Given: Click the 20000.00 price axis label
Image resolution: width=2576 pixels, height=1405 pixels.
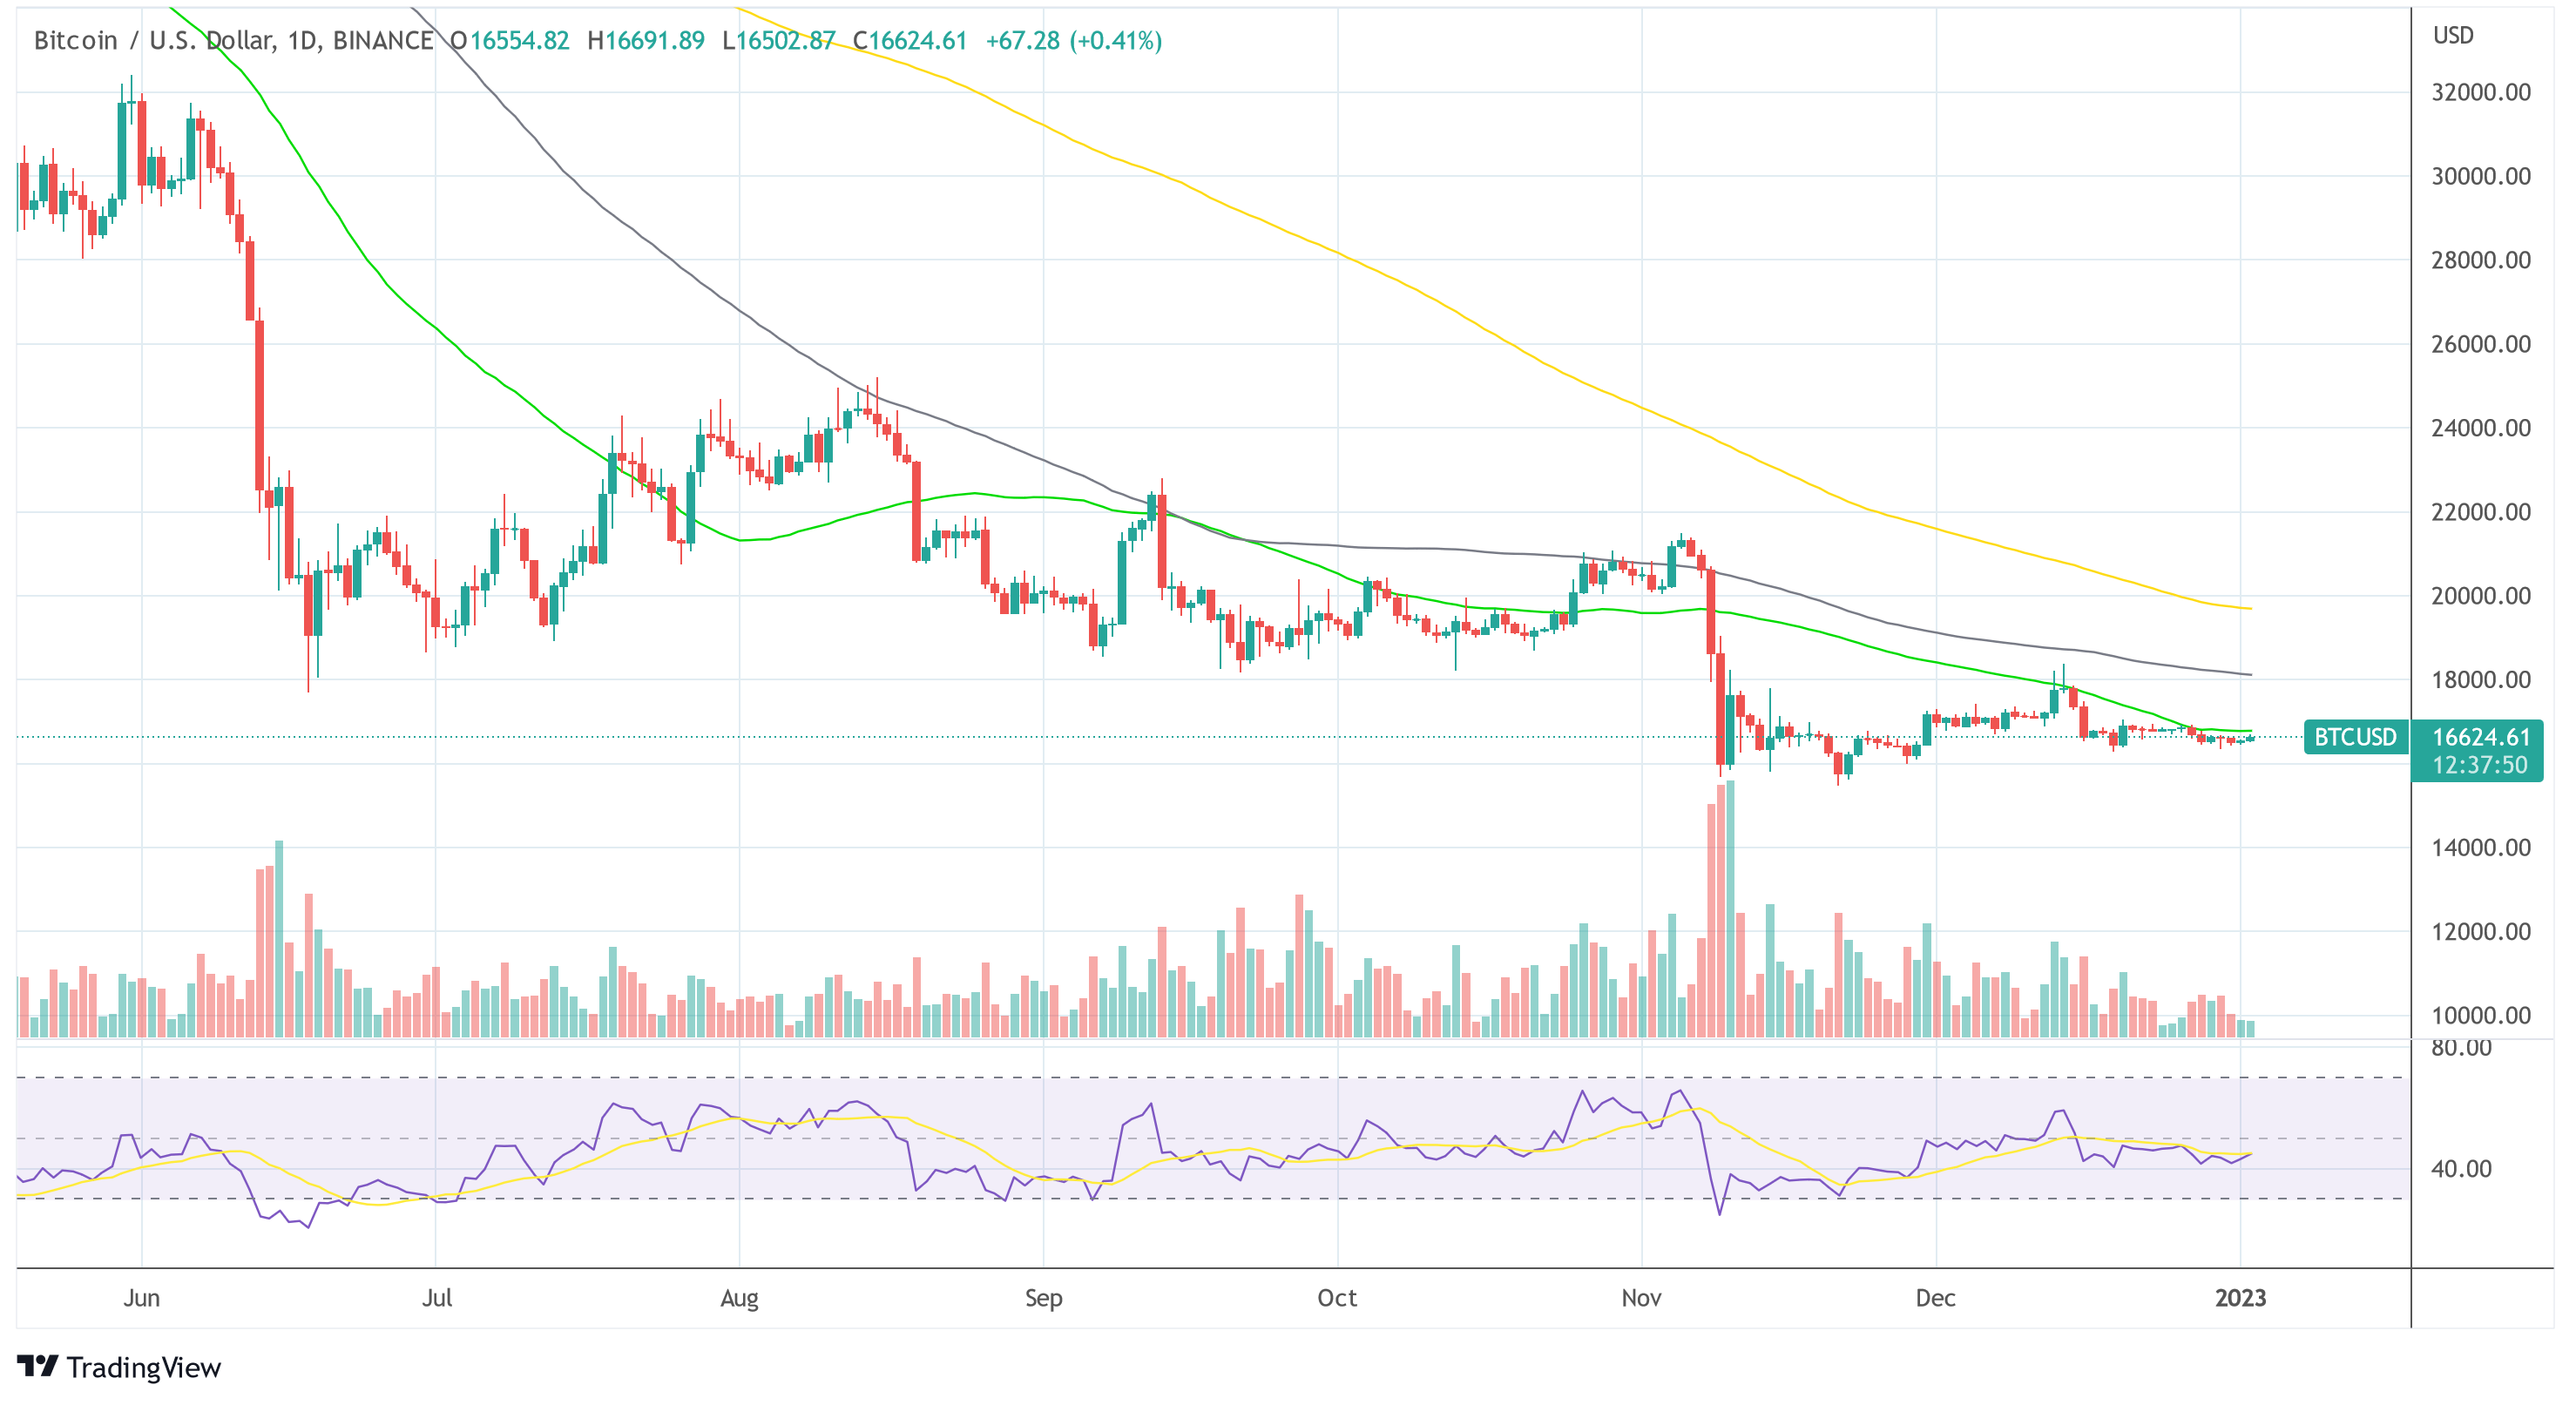Looking at the screenshot, I should click(x=2481, y=596).
